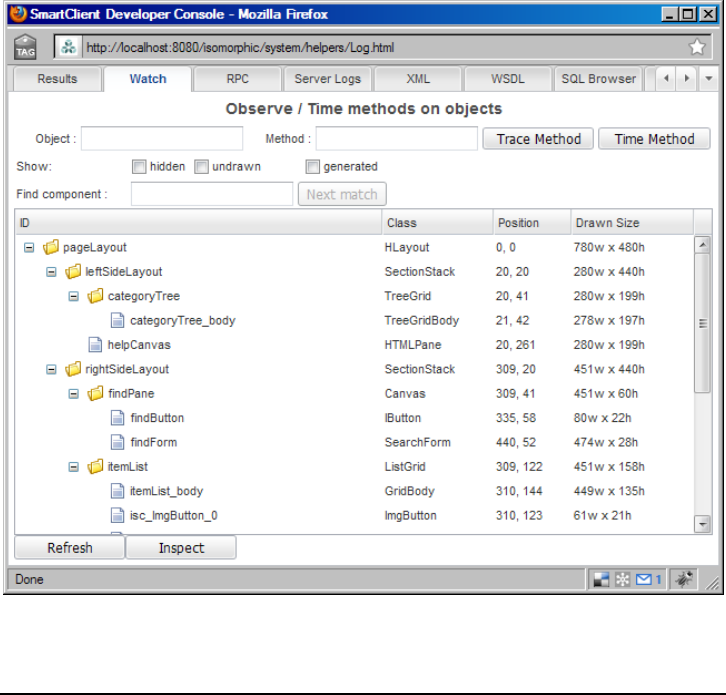This screenshot has width=726, height=695.
Task: Collapse the pageLayout tree node
Action: coord(29,248)
